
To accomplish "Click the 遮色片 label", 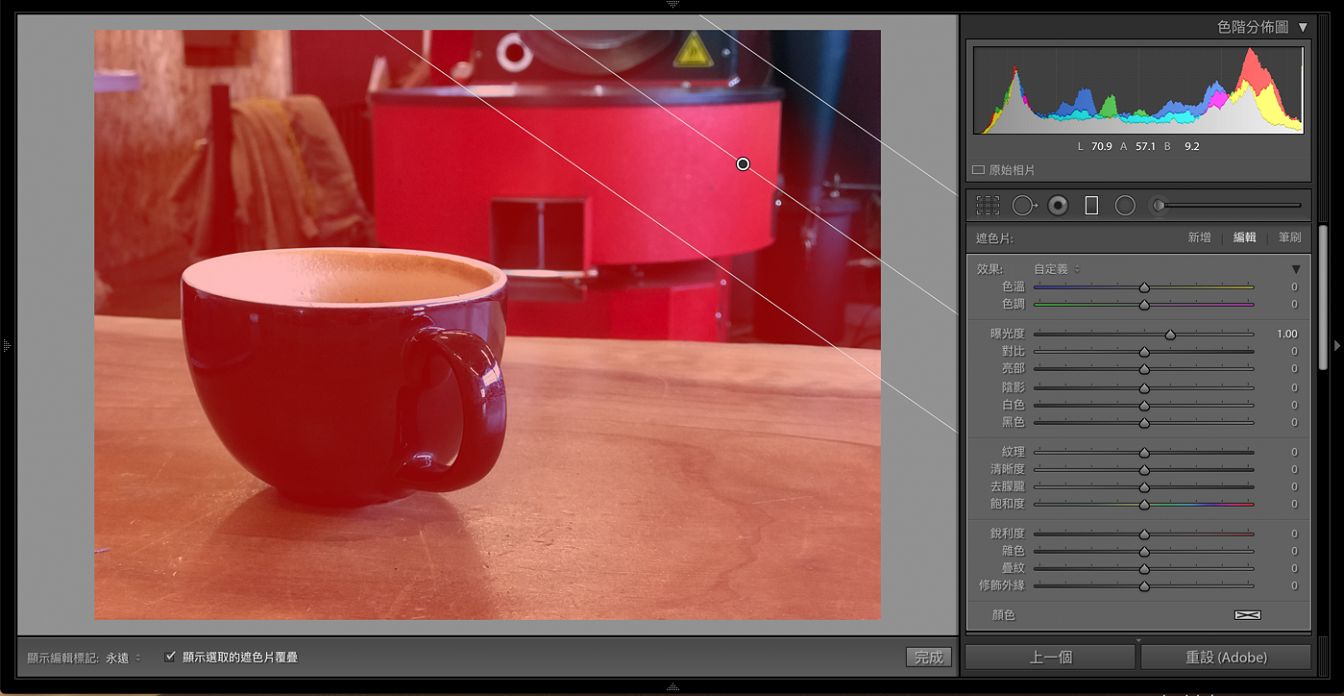I will pyautogui.click(x=995, y=238).
